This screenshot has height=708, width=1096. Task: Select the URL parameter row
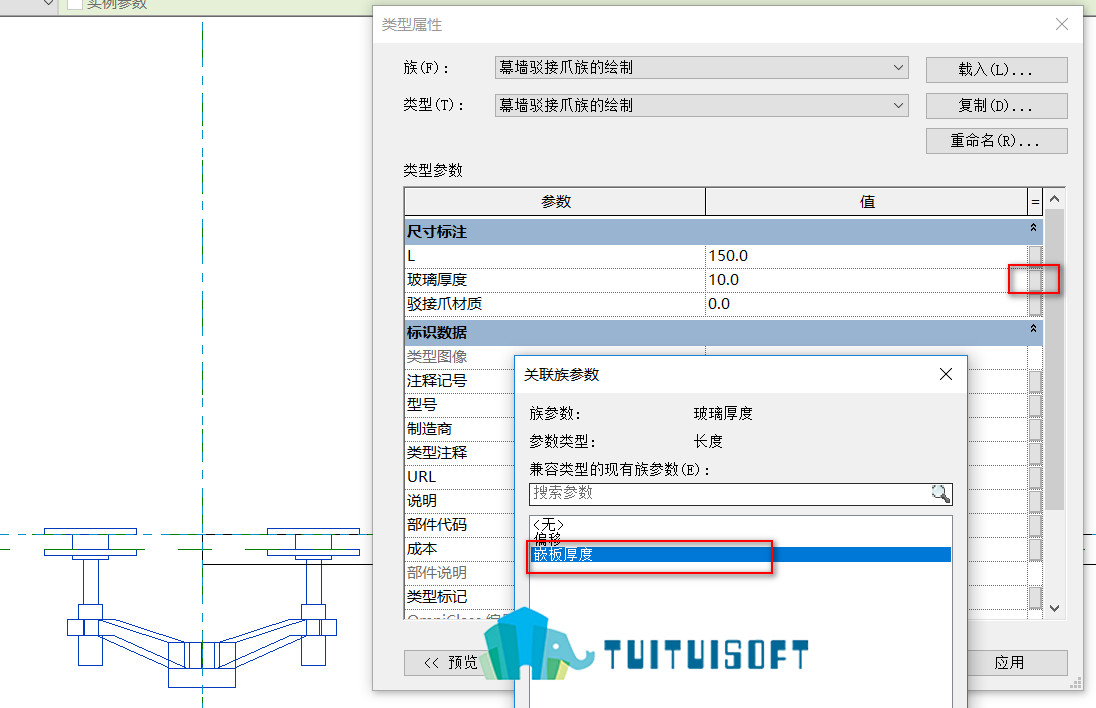click(x=459, y=477)
